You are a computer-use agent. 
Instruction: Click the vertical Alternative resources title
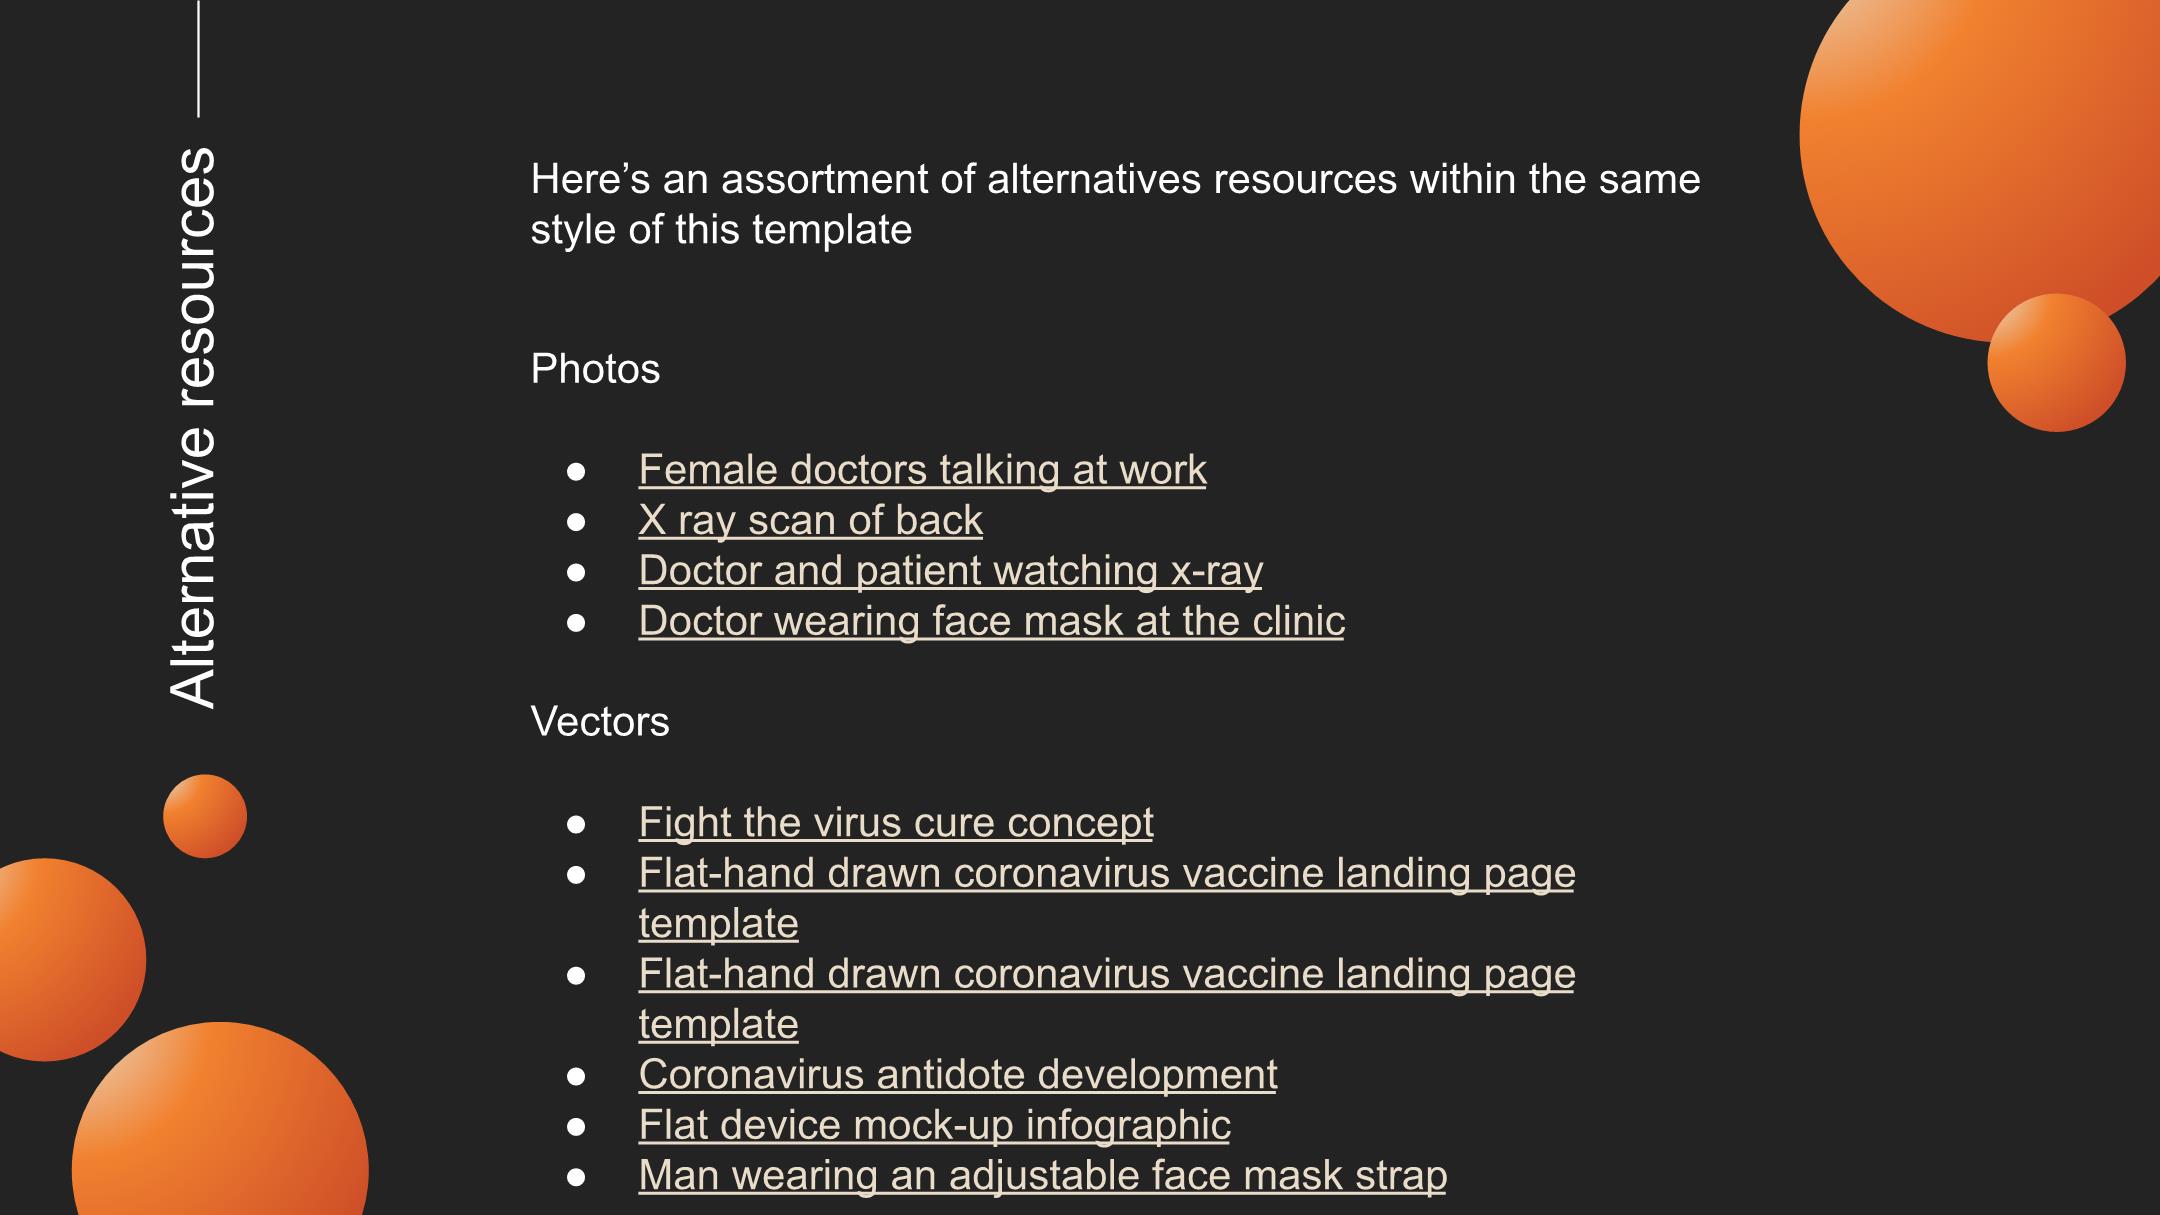pyautogui.click(x=192, y=428)
